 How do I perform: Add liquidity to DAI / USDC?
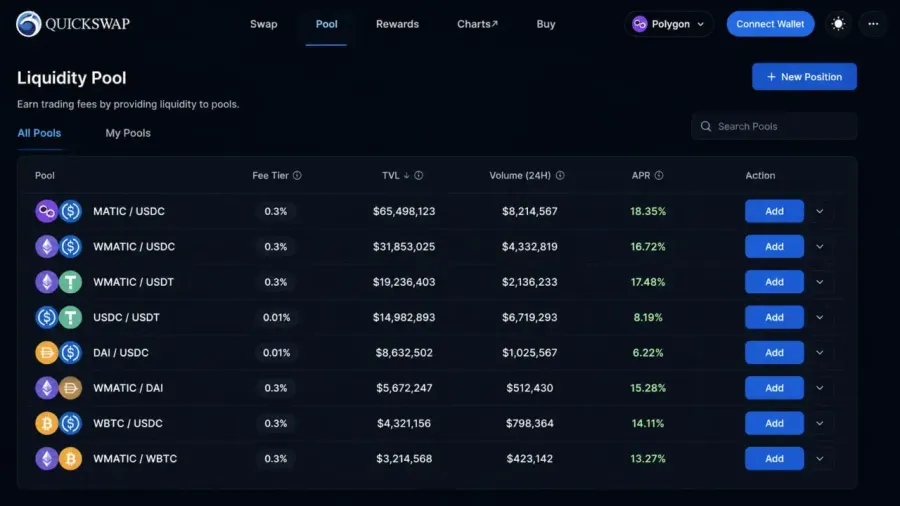(x=774, y=353)
